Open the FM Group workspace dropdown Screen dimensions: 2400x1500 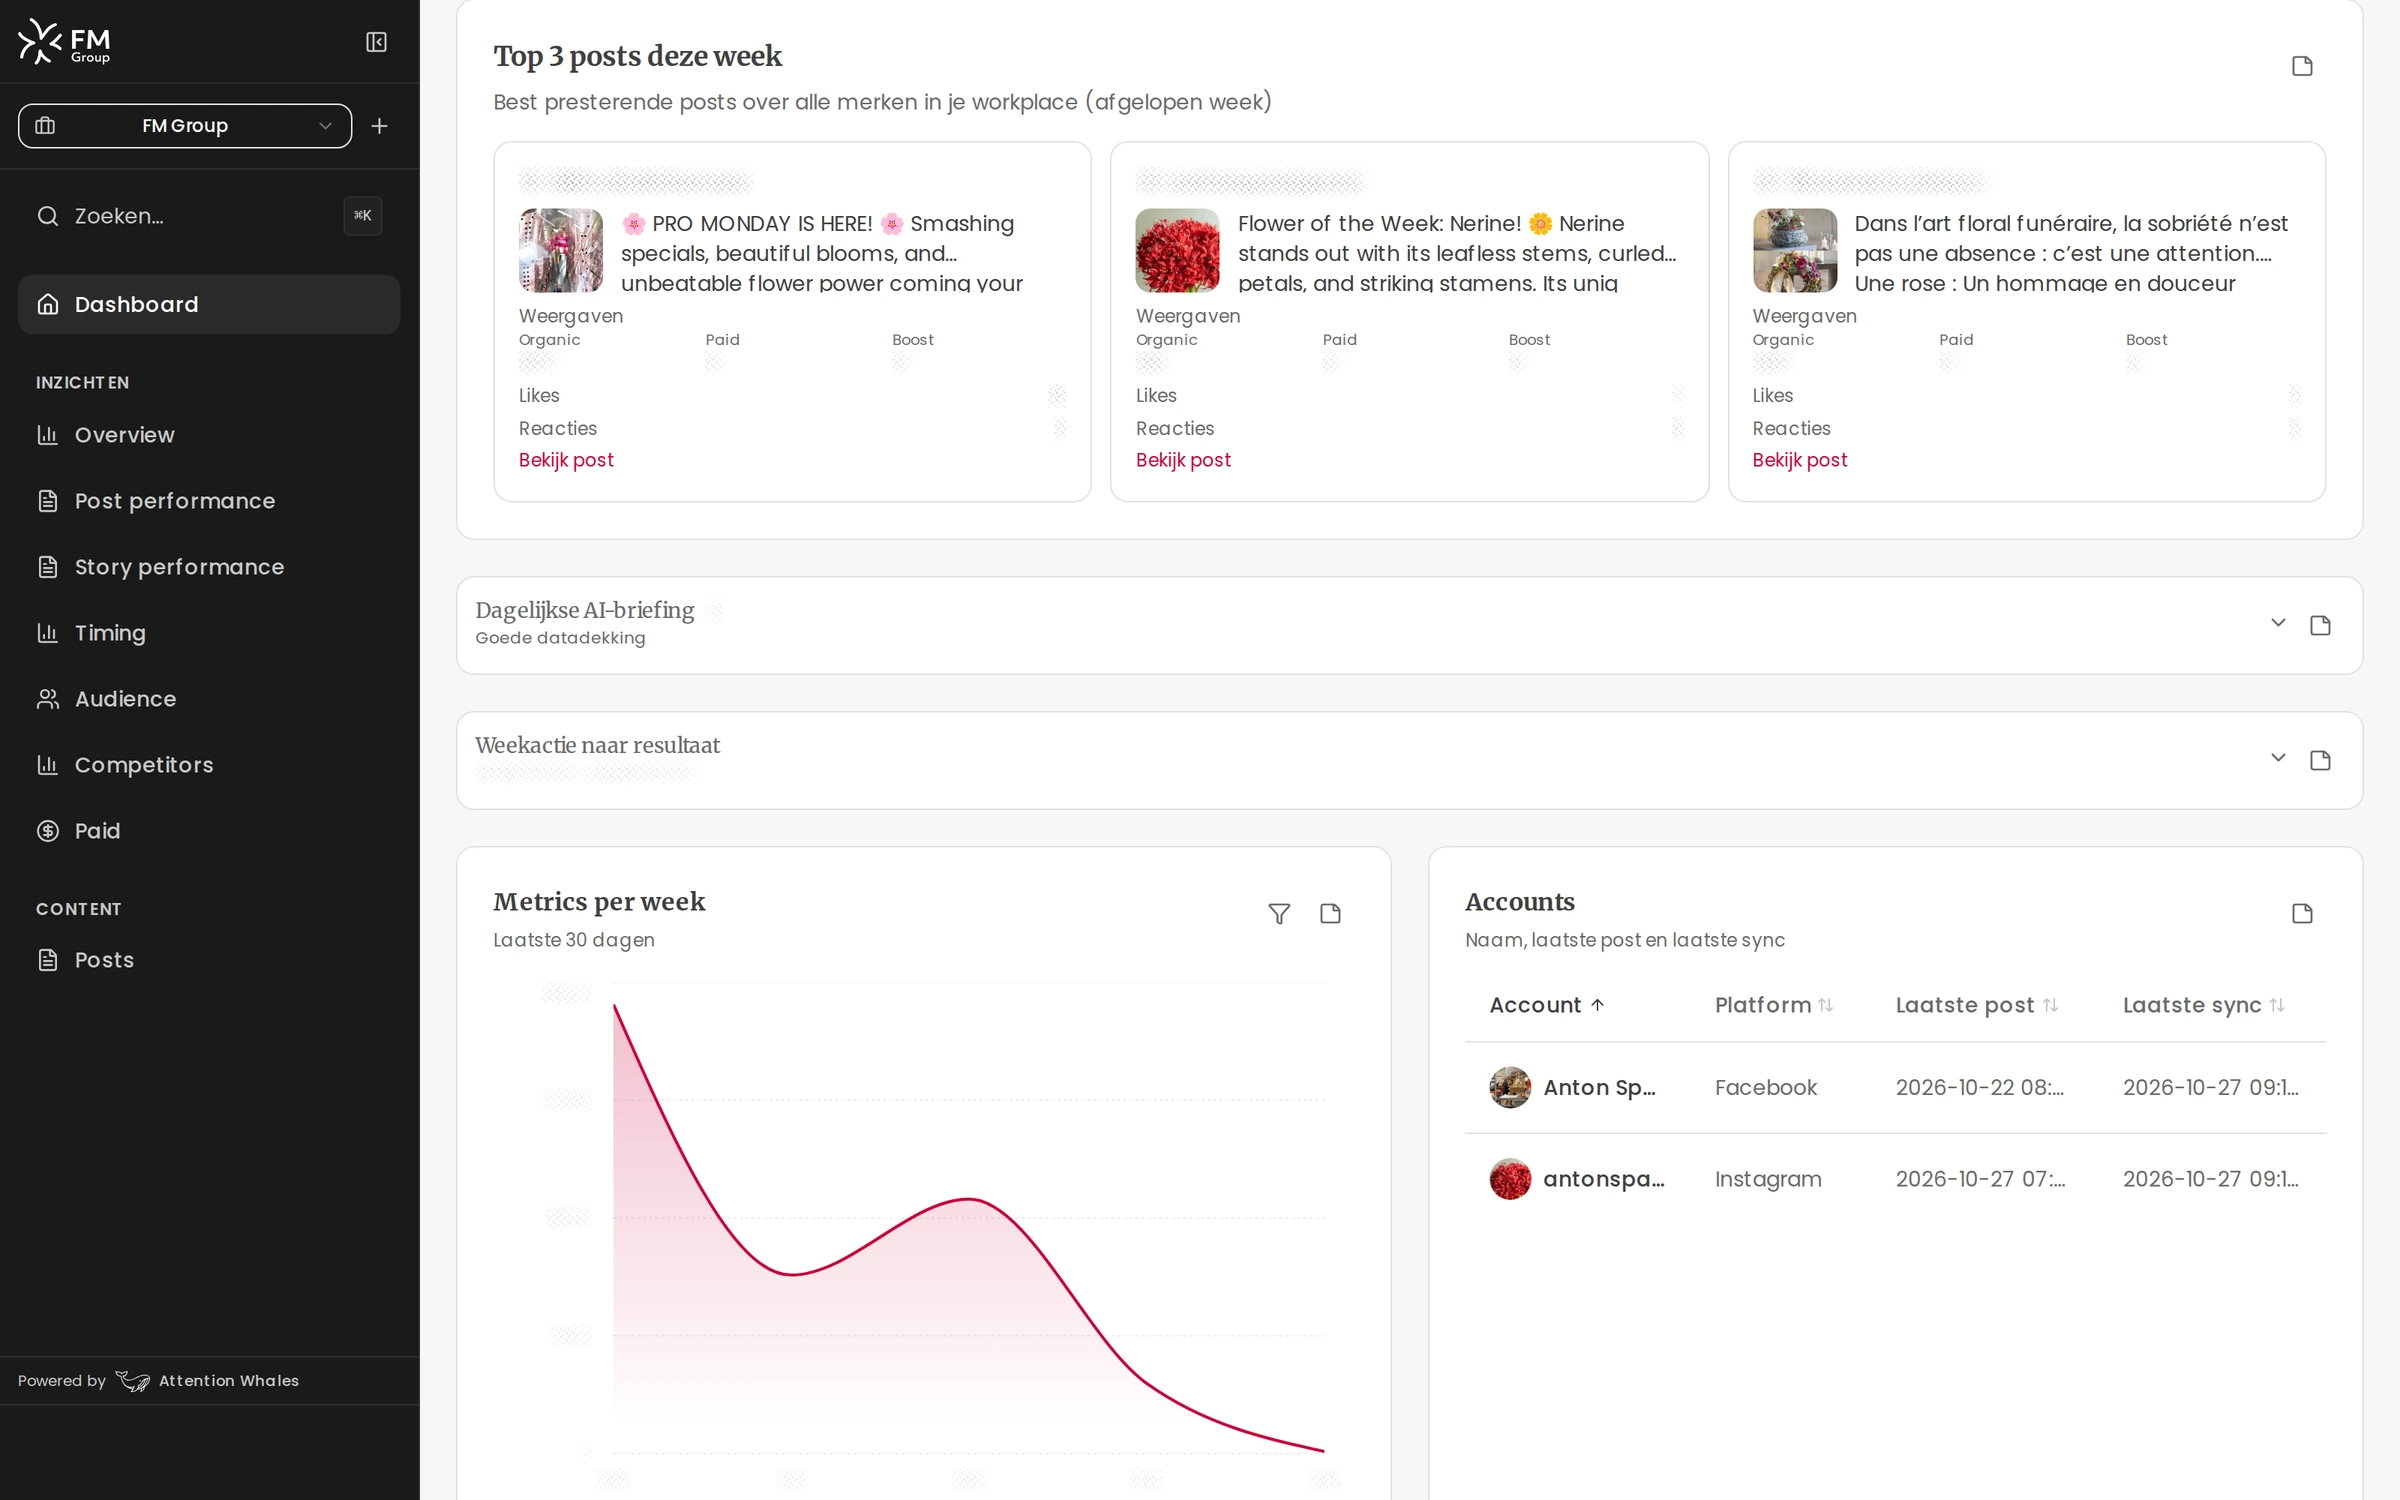tap(185, 126)
